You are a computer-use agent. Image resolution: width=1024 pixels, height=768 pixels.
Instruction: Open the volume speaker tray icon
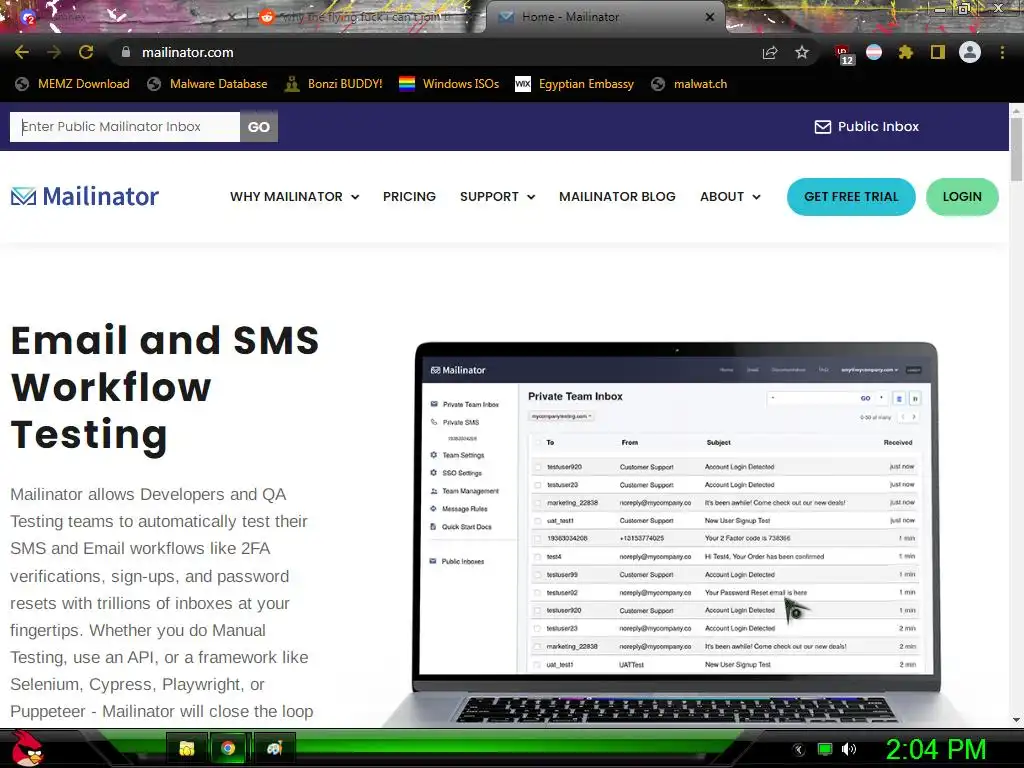point(849,749)
